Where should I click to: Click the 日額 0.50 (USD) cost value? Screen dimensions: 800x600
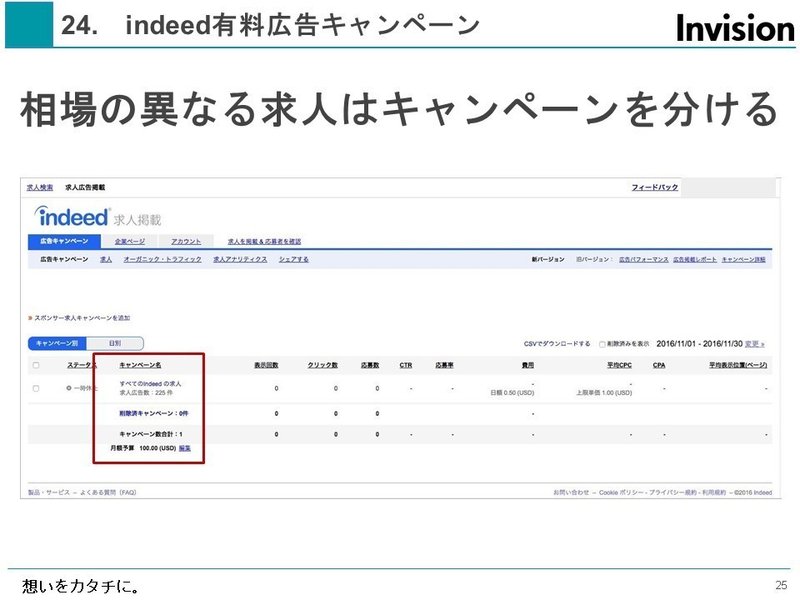click(512, 393)
